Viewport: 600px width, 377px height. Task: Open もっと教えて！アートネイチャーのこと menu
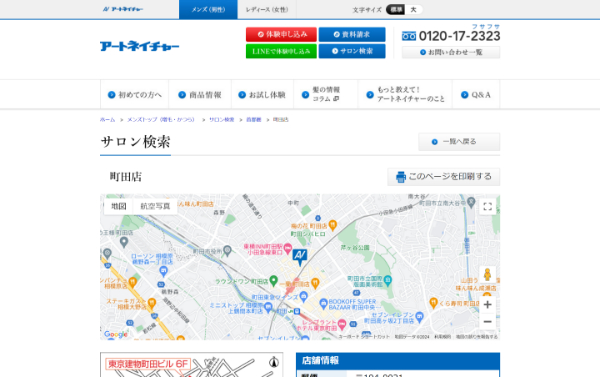point(405,95)
